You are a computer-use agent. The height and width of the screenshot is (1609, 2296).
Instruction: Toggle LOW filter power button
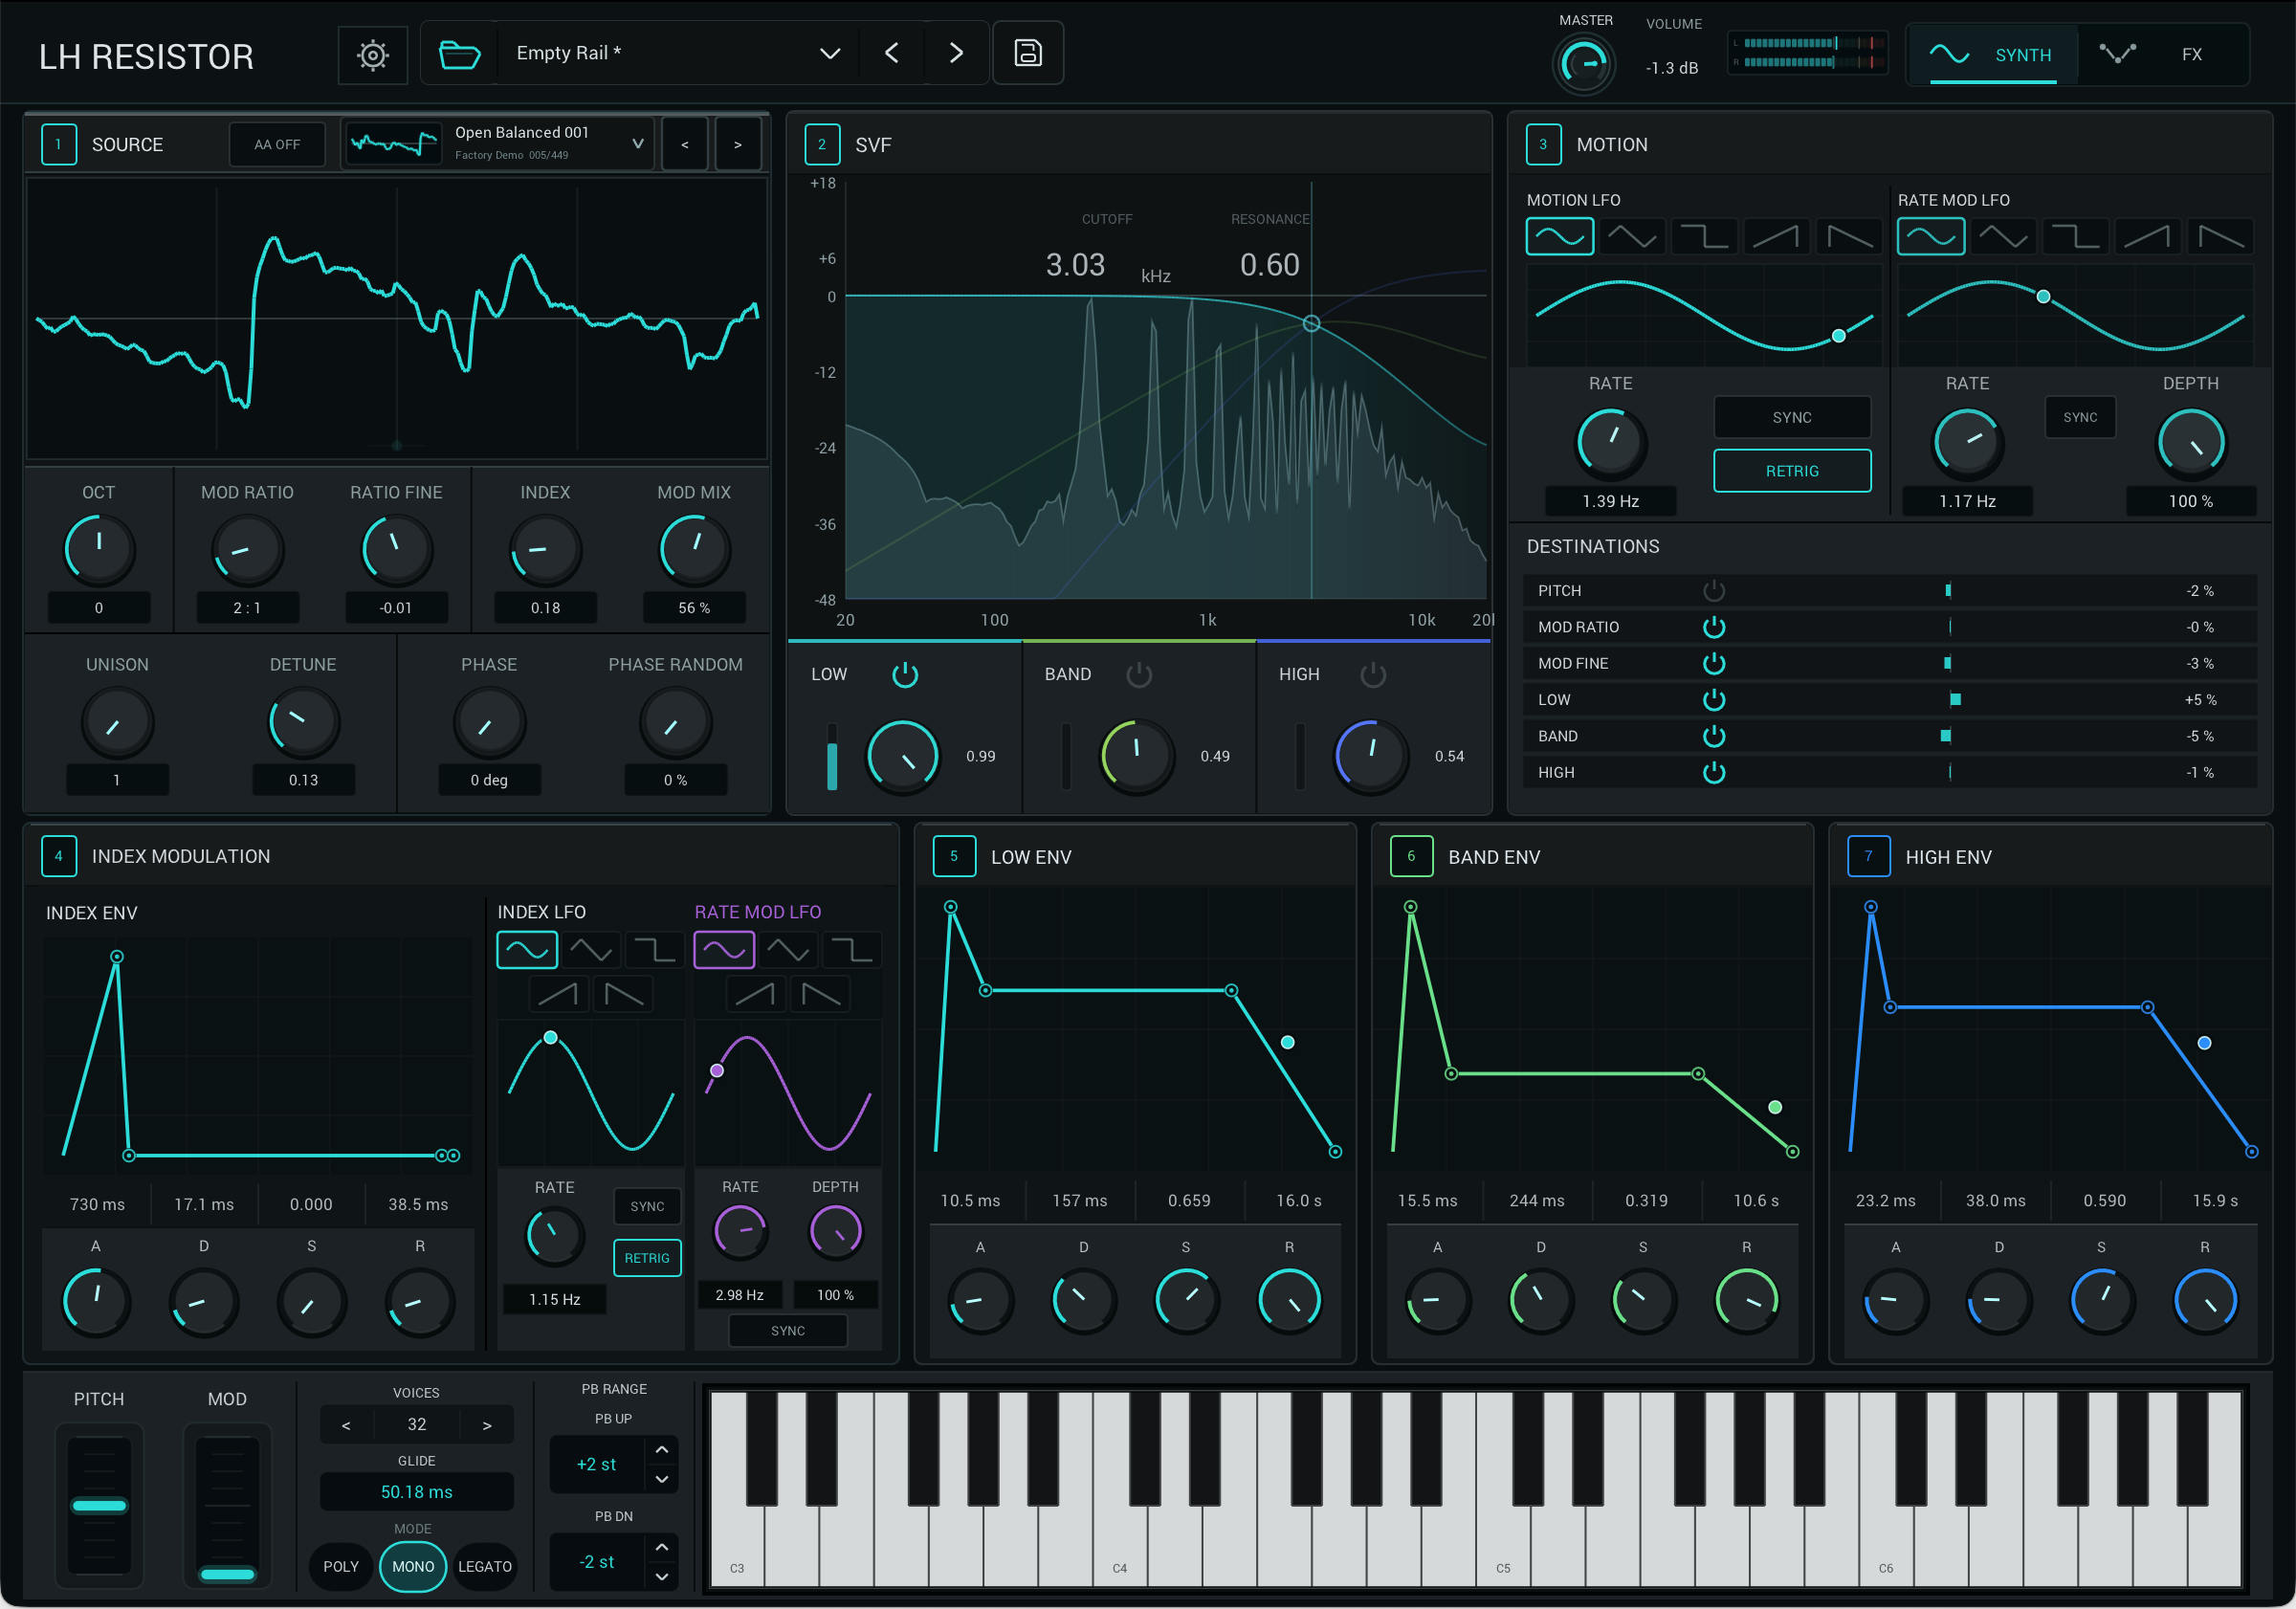click(x=905, y=675)
